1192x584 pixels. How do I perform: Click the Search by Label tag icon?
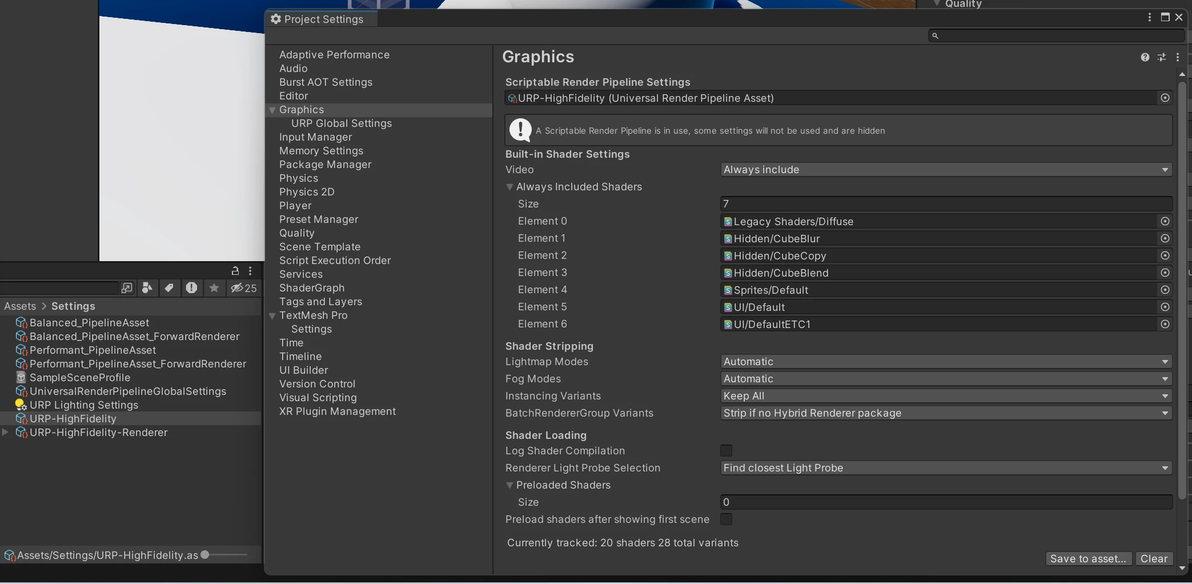tap(169, 288)
